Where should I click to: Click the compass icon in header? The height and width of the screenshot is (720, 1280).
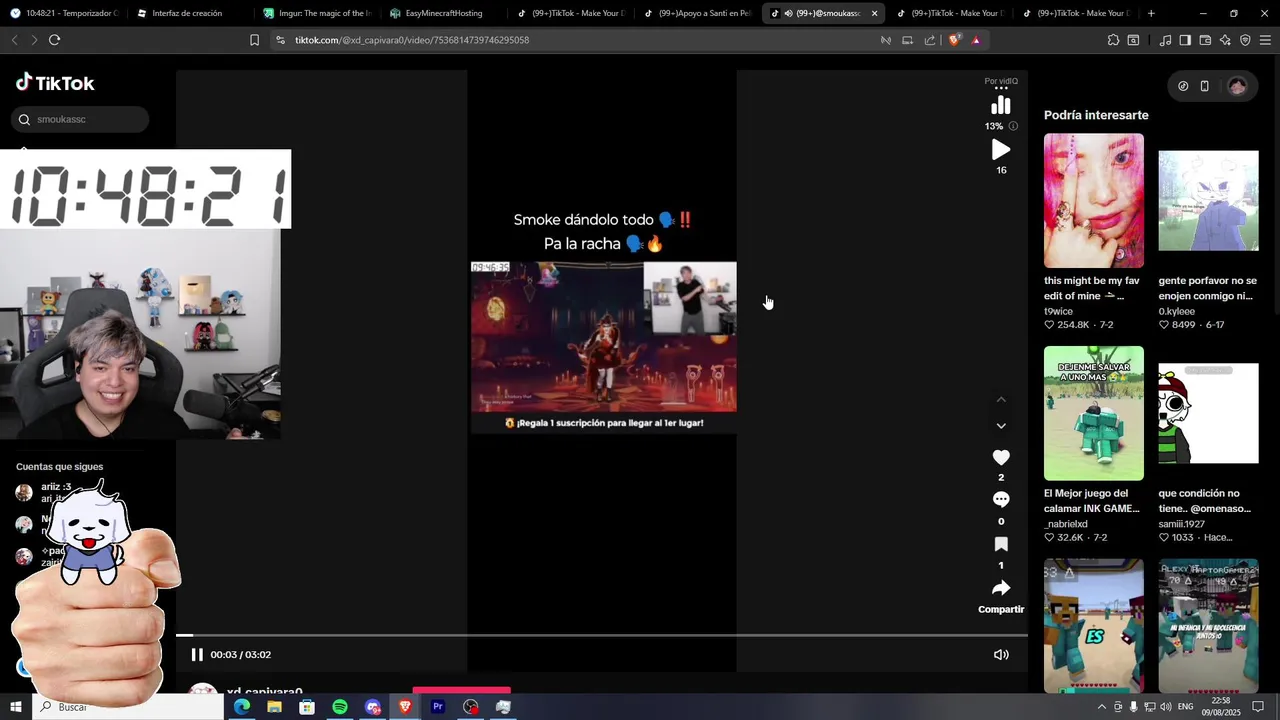1183,86
